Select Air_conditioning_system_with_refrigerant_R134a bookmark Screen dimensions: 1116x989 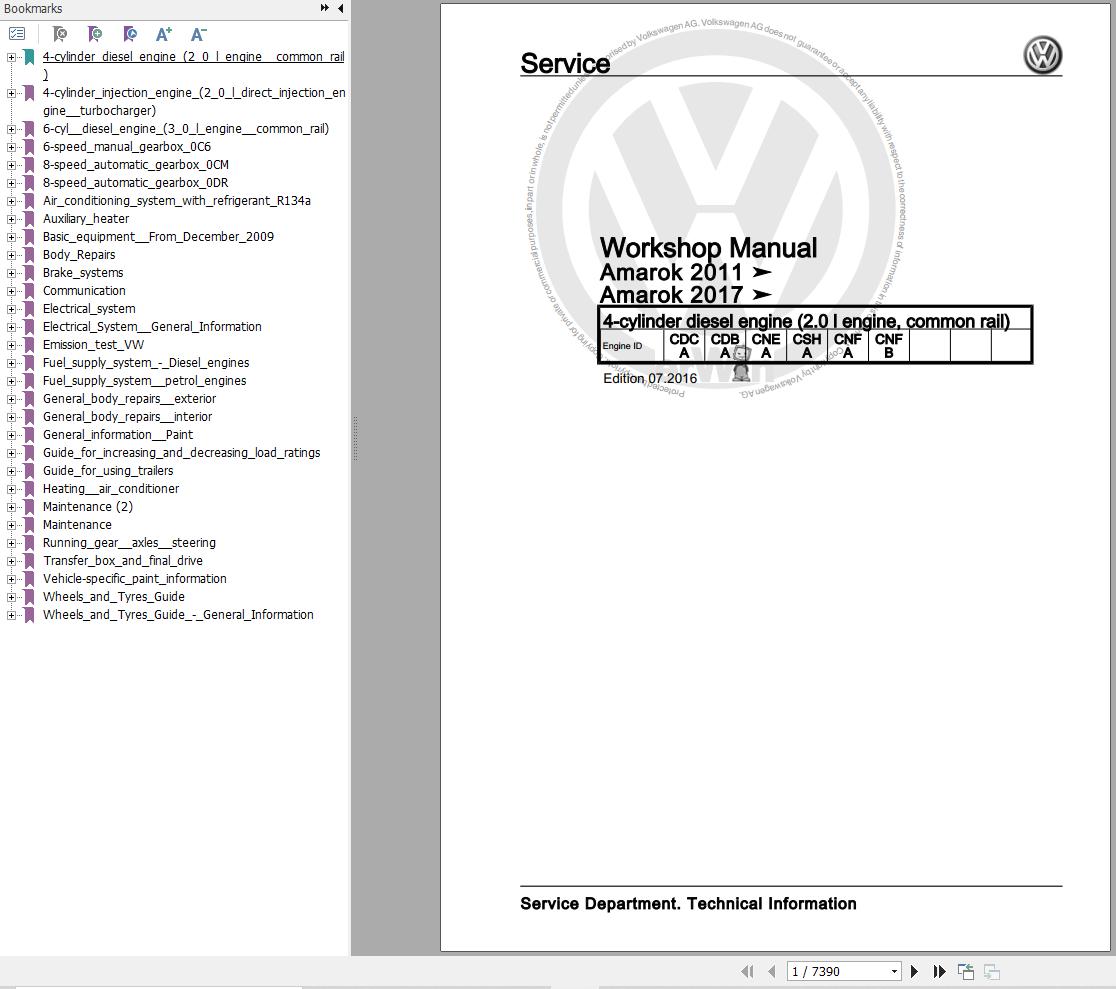coord(177,201)
